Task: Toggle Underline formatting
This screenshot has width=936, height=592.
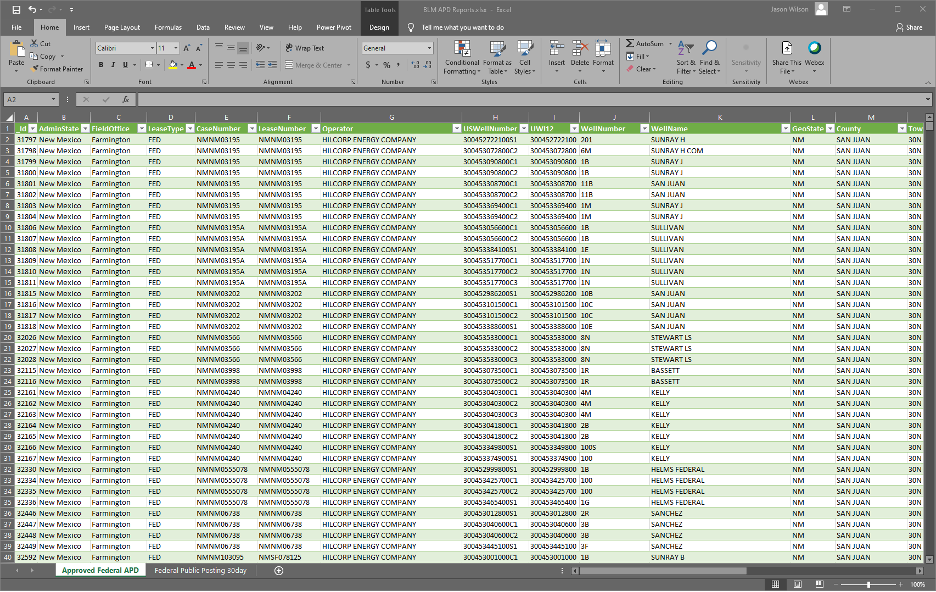Action: (125, 64)
